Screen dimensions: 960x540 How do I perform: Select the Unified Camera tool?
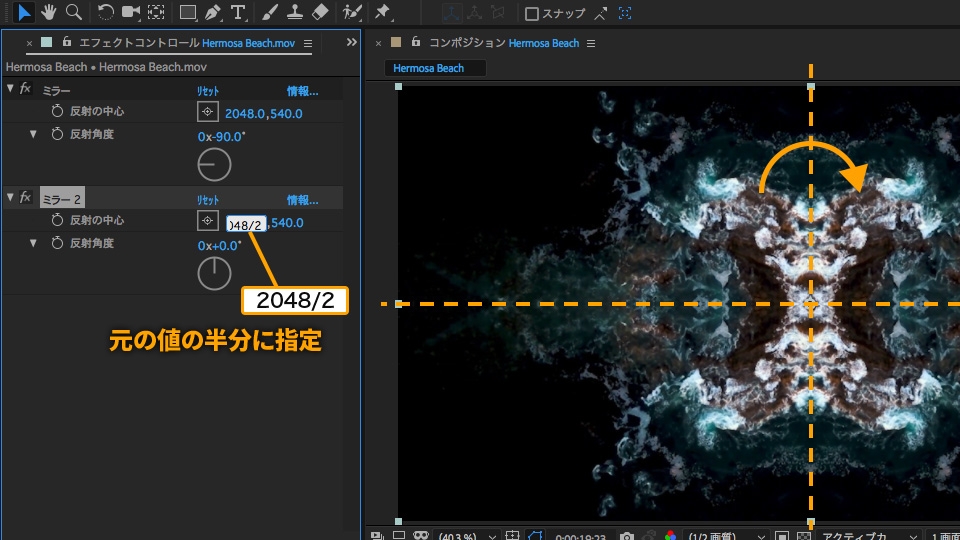pyautogui.click(x=130, y=12)
